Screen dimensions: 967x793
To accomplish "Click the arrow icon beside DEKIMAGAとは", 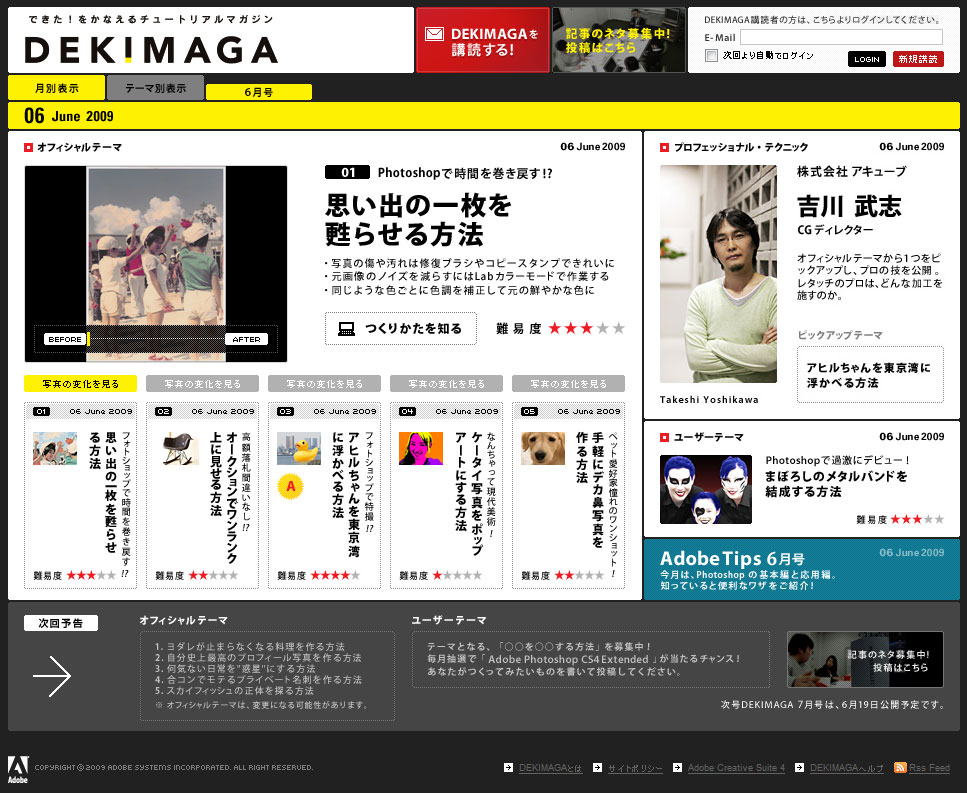I will (x=508, y=768).
